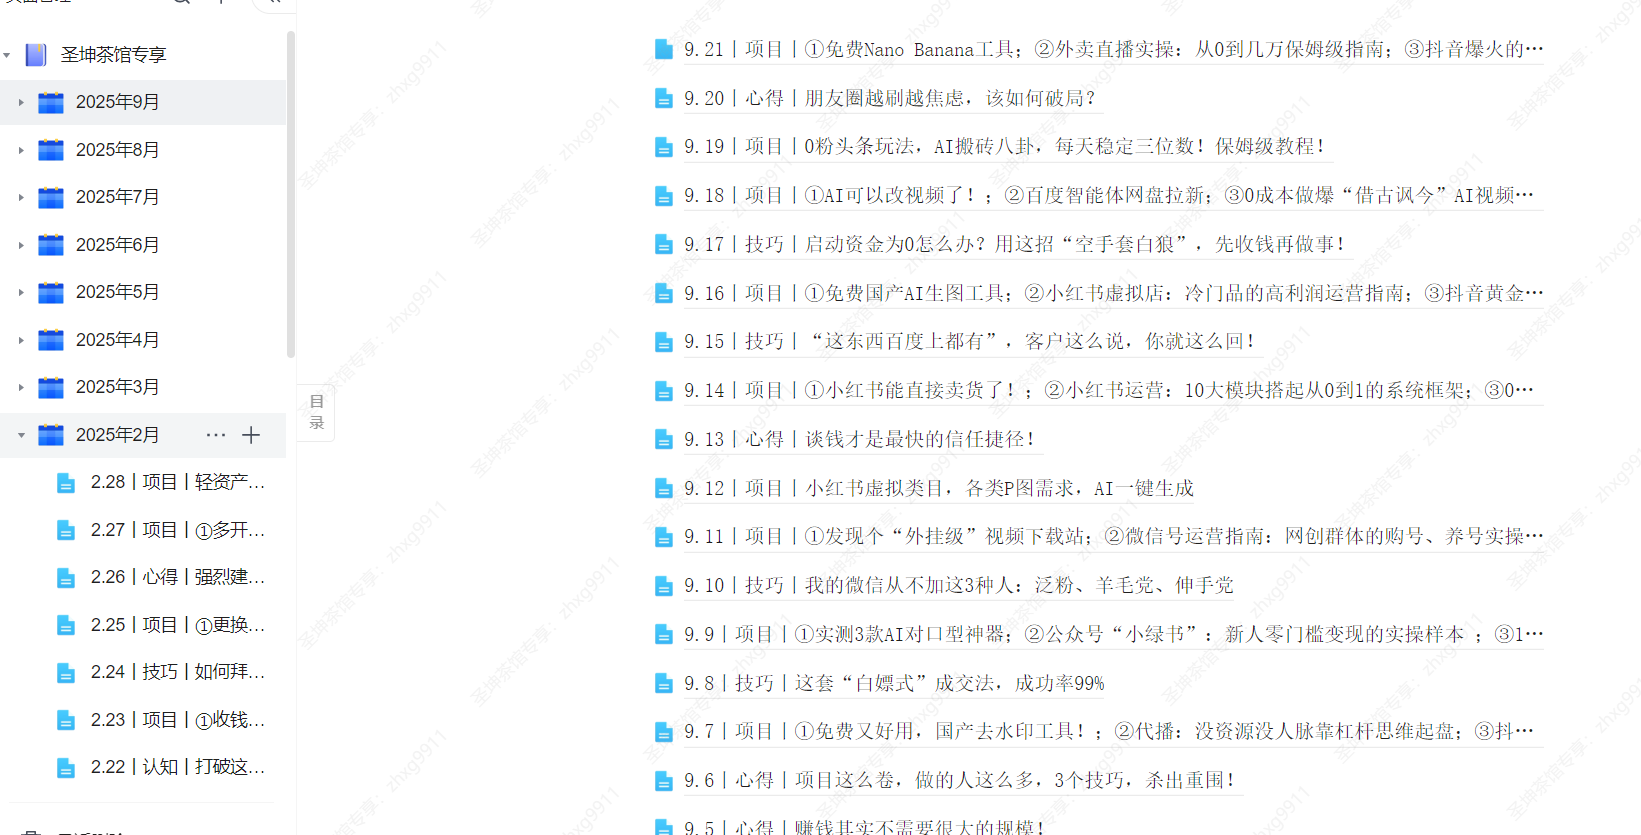Click document icon beside 9.17 技巧 entry

point(664,244)
